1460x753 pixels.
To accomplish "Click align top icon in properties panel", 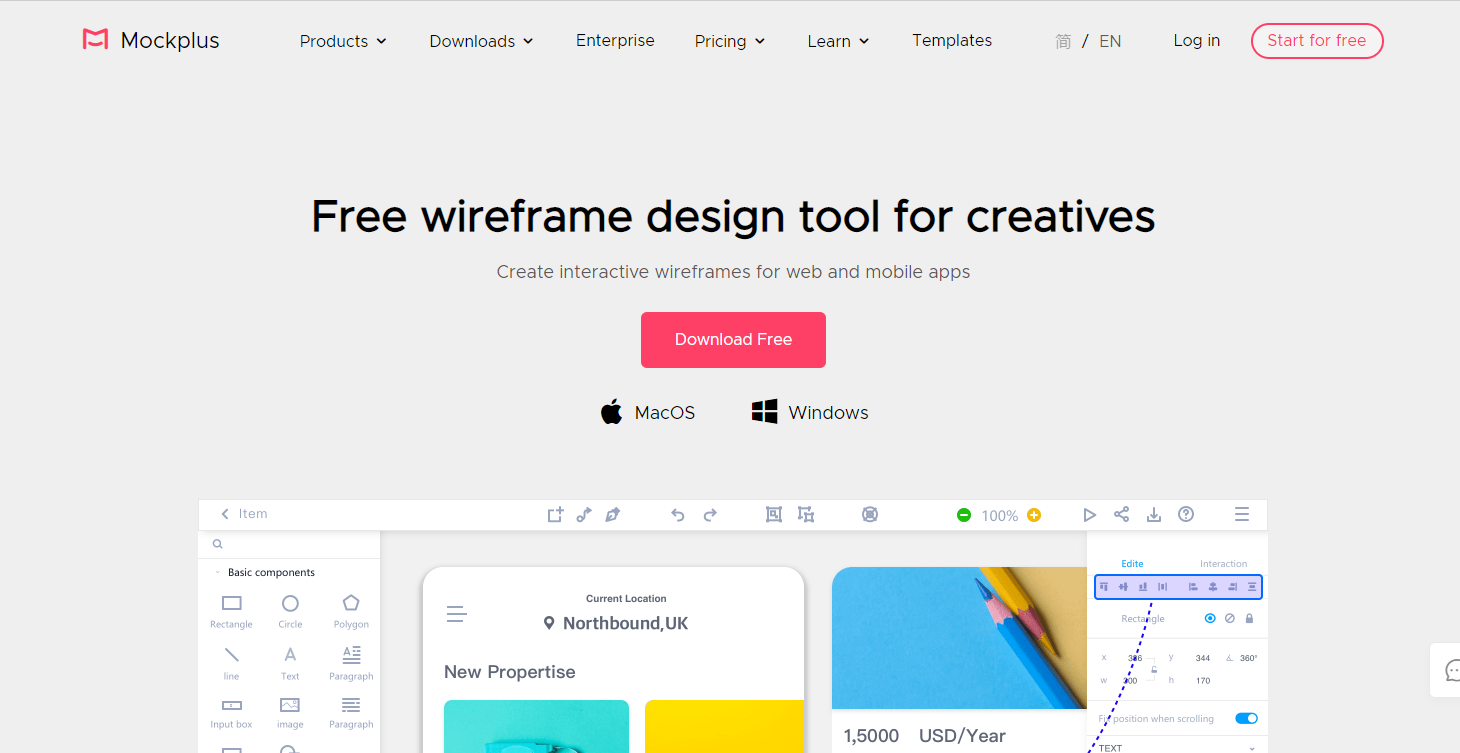I will (x=1104, y=587).
